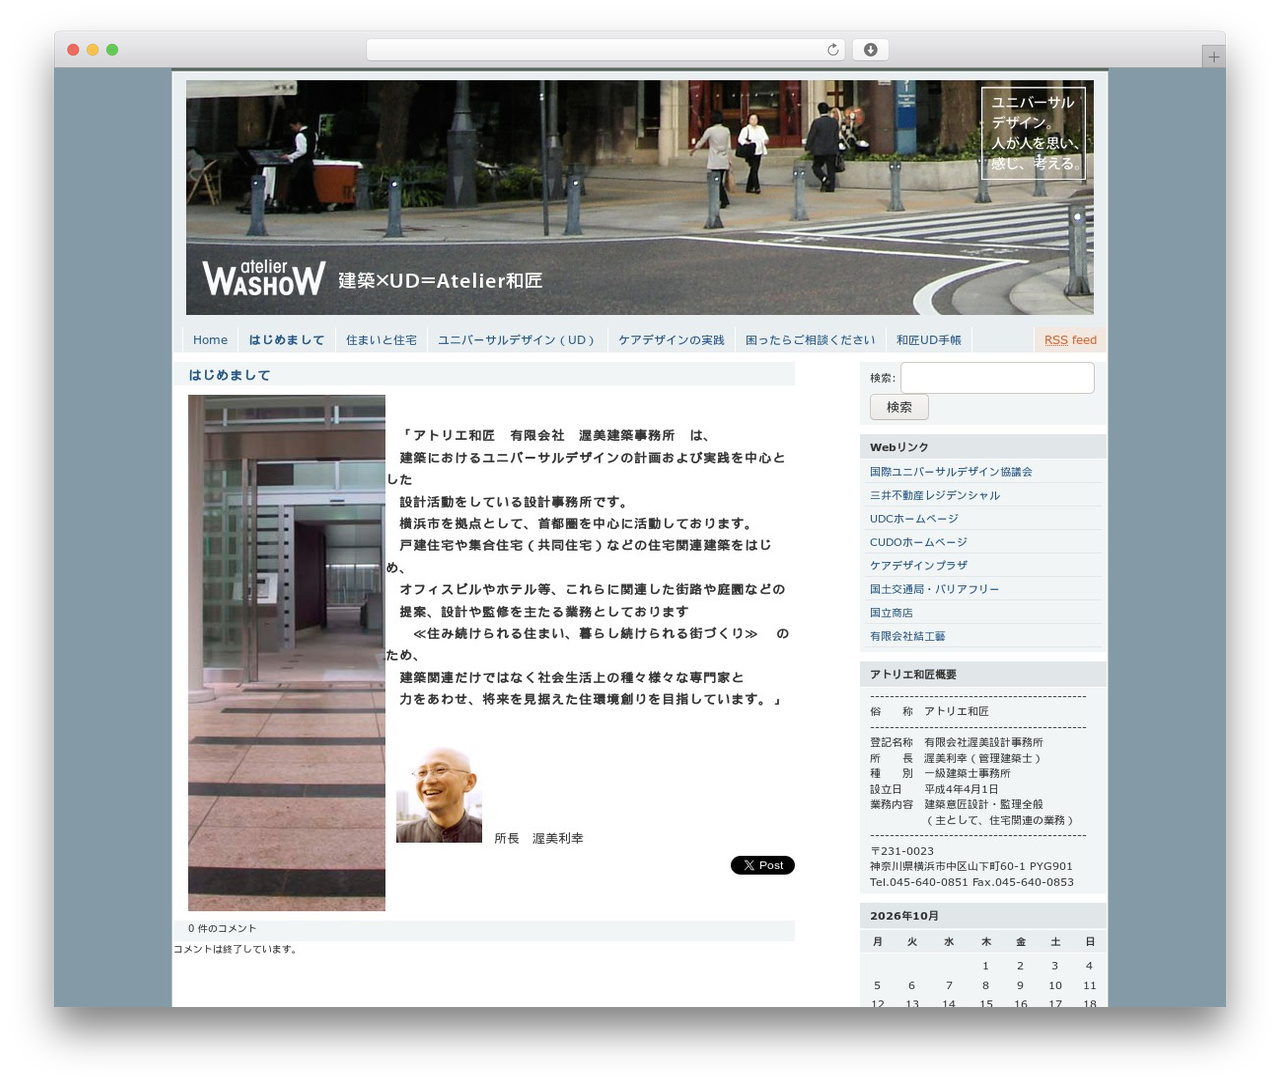Open the CUDOホームページ link
Viewport: 1280px width, 1084px height.
[x=919, y=542]
